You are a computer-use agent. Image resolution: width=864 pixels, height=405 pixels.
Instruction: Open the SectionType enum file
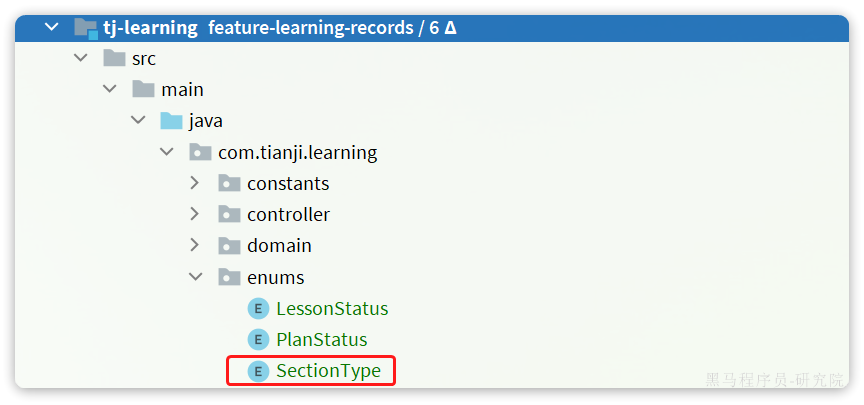pos(328,371)
